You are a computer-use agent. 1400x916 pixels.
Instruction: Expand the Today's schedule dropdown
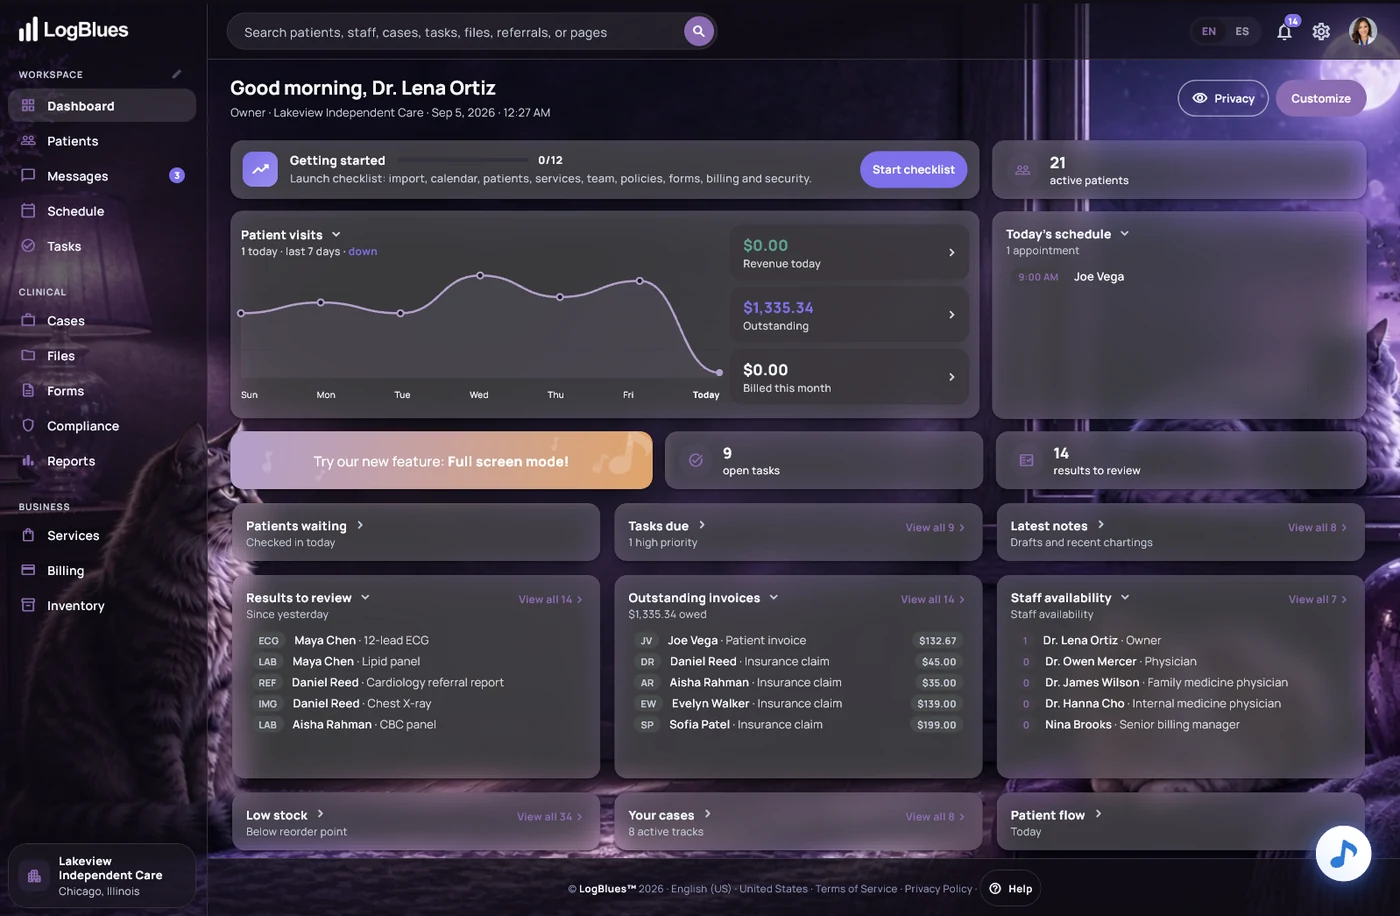[1124, 233]
